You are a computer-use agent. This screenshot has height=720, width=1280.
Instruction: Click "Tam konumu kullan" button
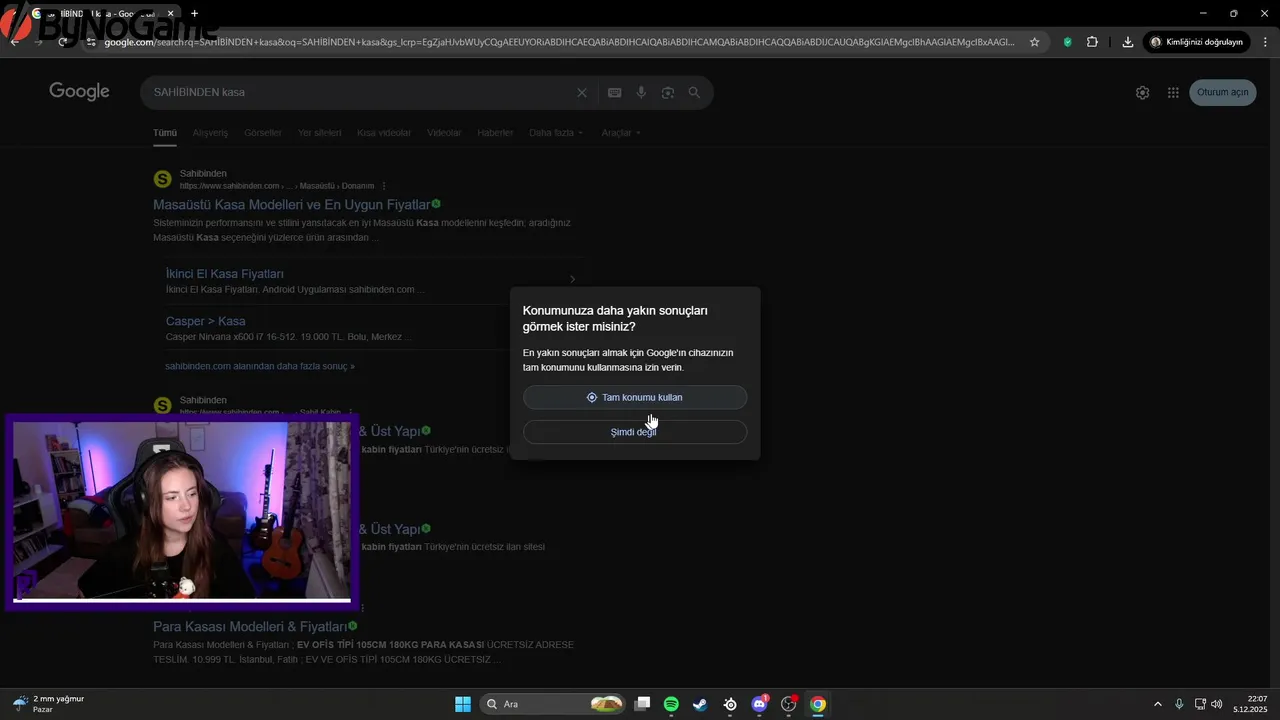coord(635,397)
